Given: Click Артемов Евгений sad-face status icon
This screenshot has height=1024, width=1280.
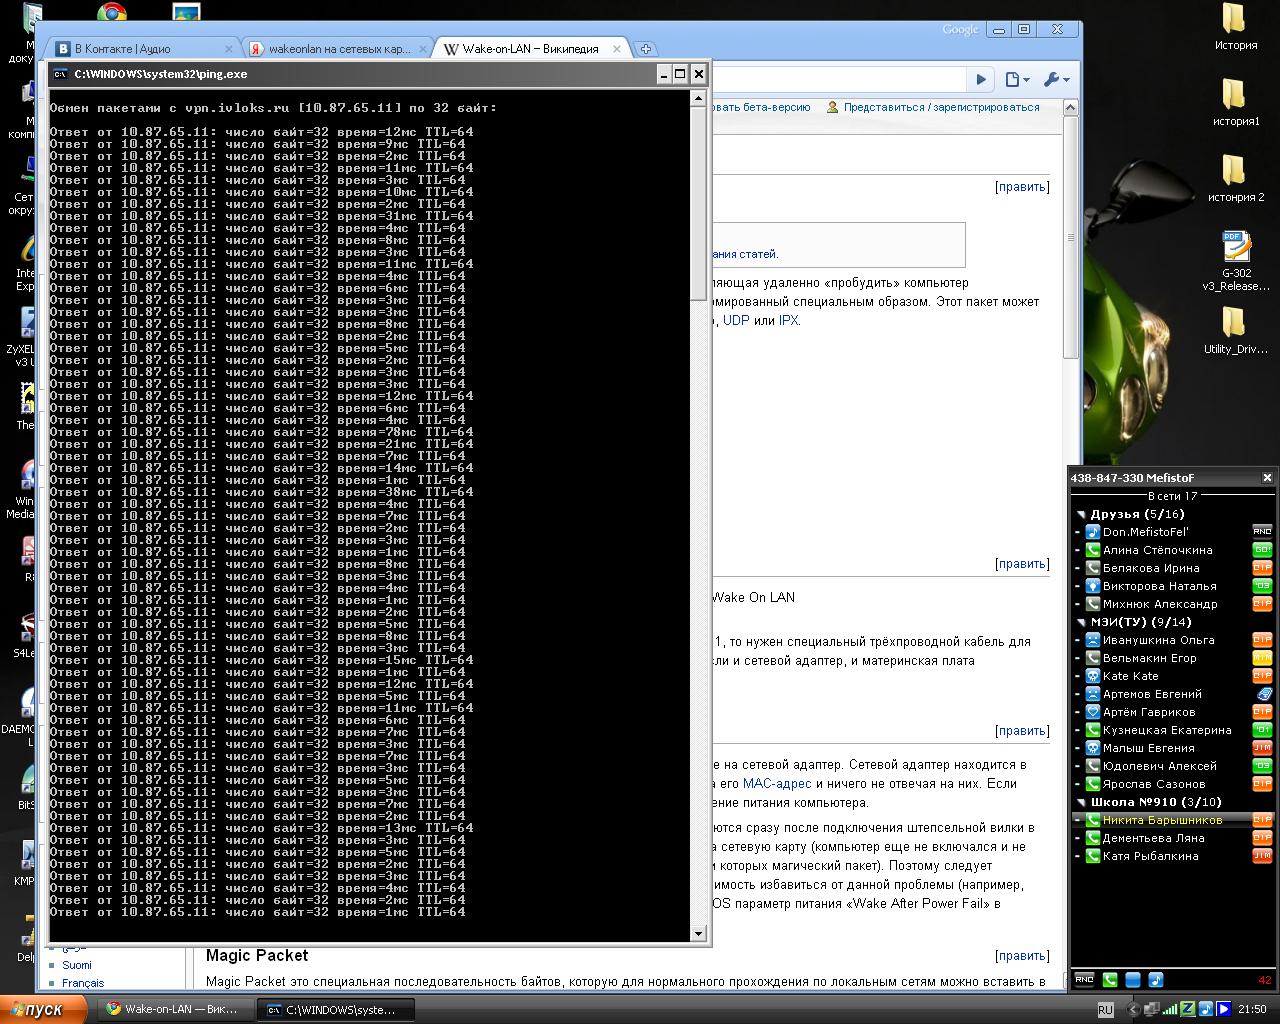Looking at the screenshot, I should tap(1093, 694).
